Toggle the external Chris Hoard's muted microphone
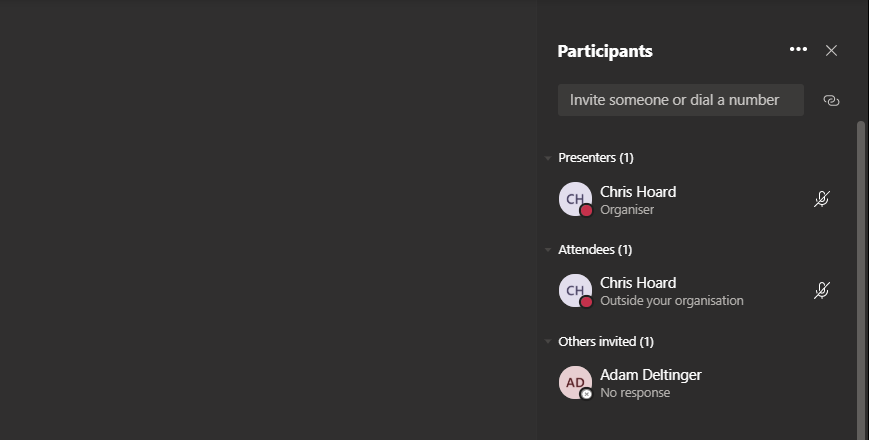This screenshot has width=869, height=440. click(x=821, y=291)
